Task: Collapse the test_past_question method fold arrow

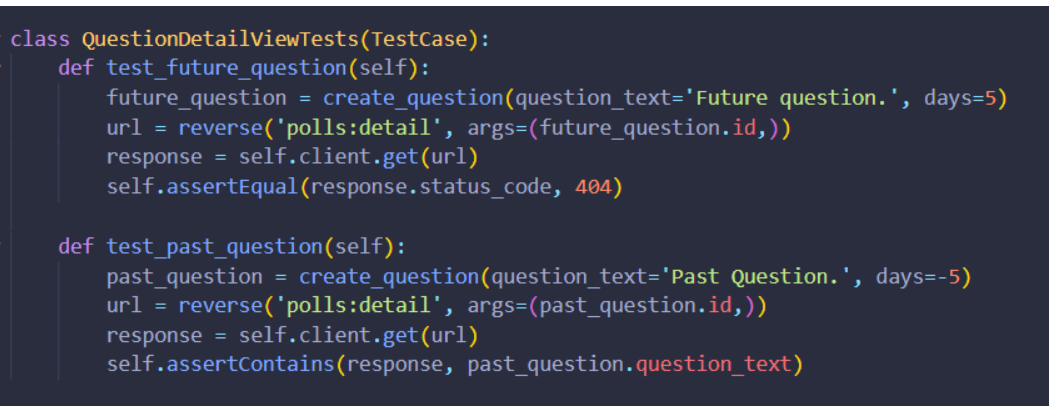Action: [2, 246]
